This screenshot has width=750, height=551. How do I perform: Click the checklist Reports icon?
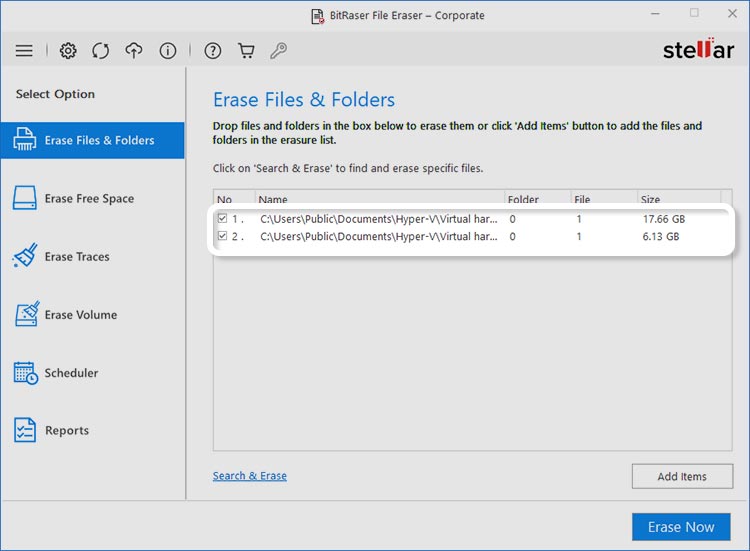click(x=25, y=430)
